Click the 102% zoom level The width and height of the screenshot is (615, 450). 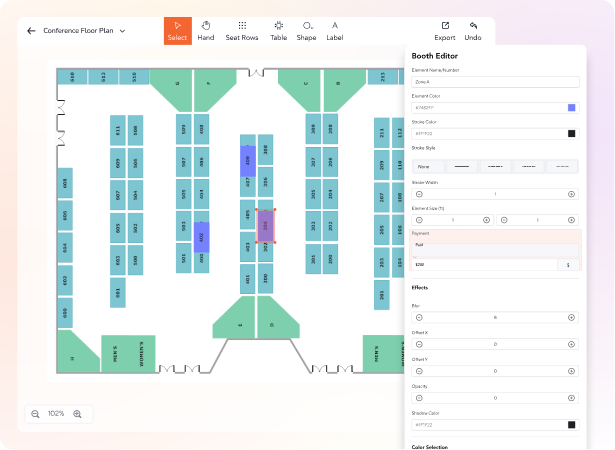[x=56, y=414]
